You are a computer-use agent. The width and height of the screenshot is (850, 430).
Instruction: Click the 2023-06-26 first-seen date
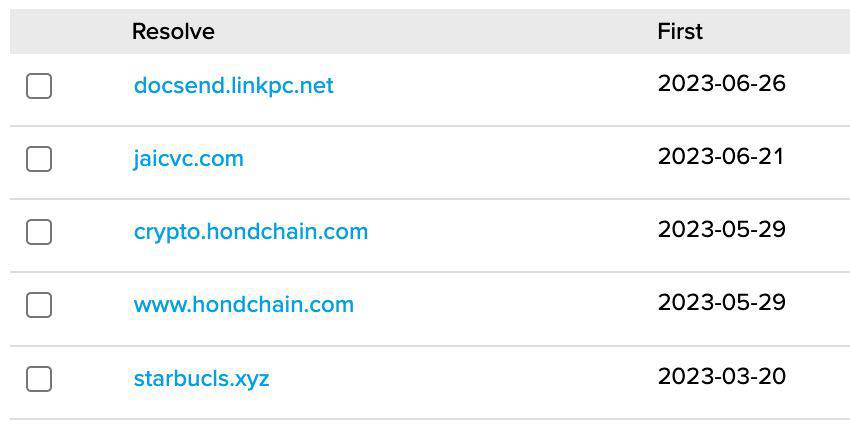pyautogui.click(x=721, y=83)
